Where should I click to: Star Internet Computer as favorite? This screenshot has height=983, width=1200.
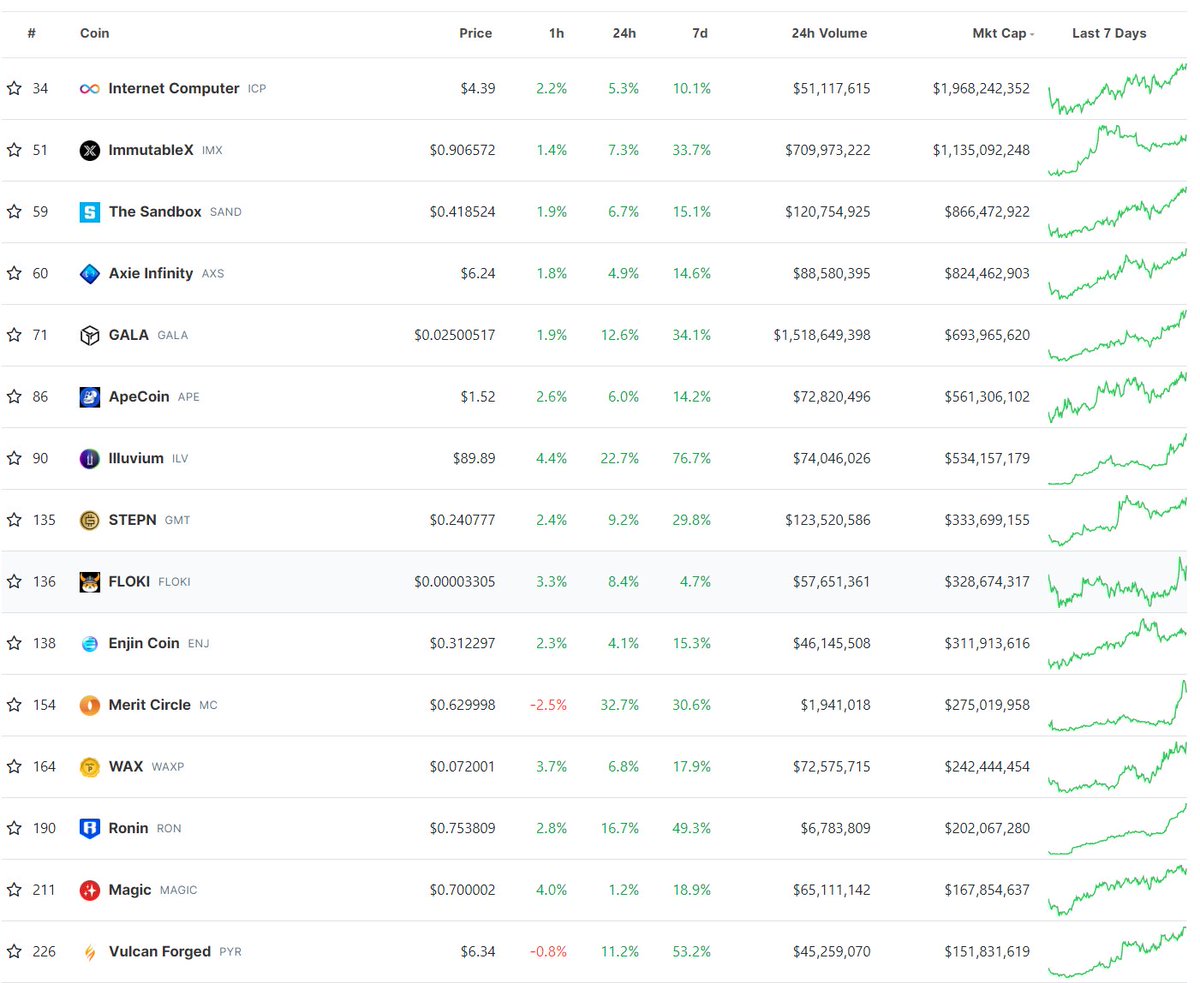click(14, 88)
